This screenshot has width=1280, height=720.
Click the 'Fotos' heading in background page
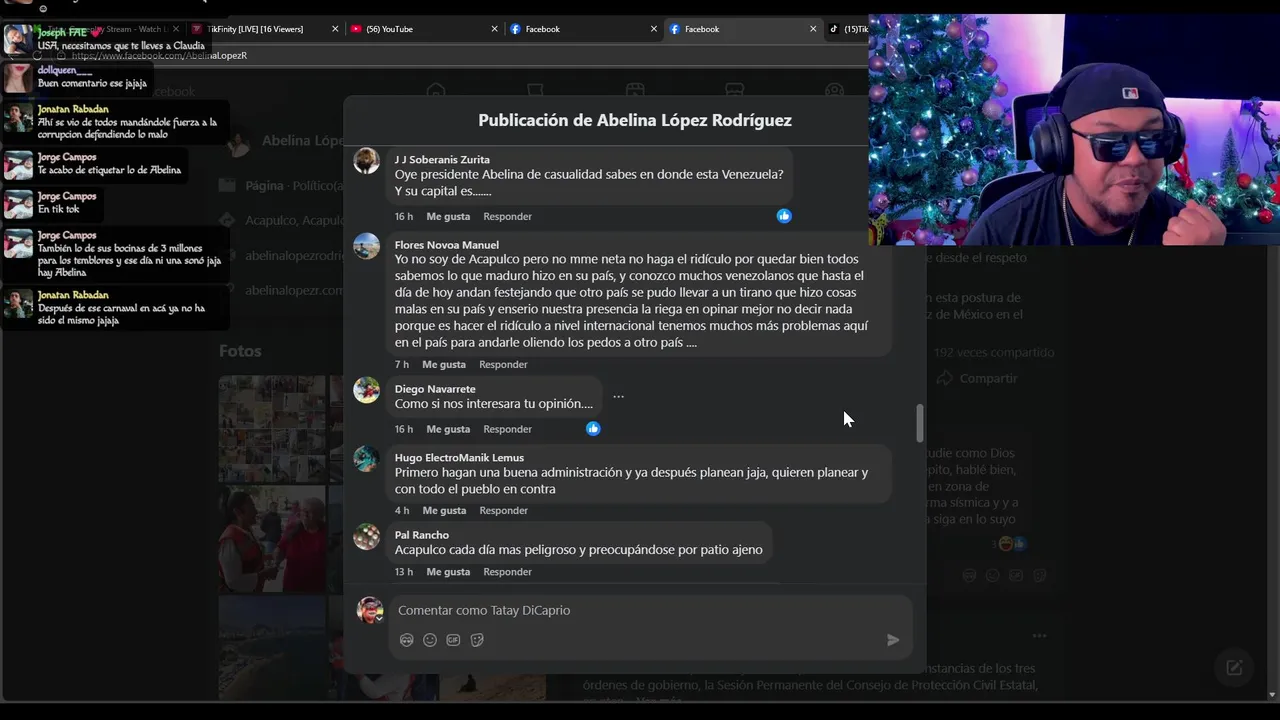point(240,351)
